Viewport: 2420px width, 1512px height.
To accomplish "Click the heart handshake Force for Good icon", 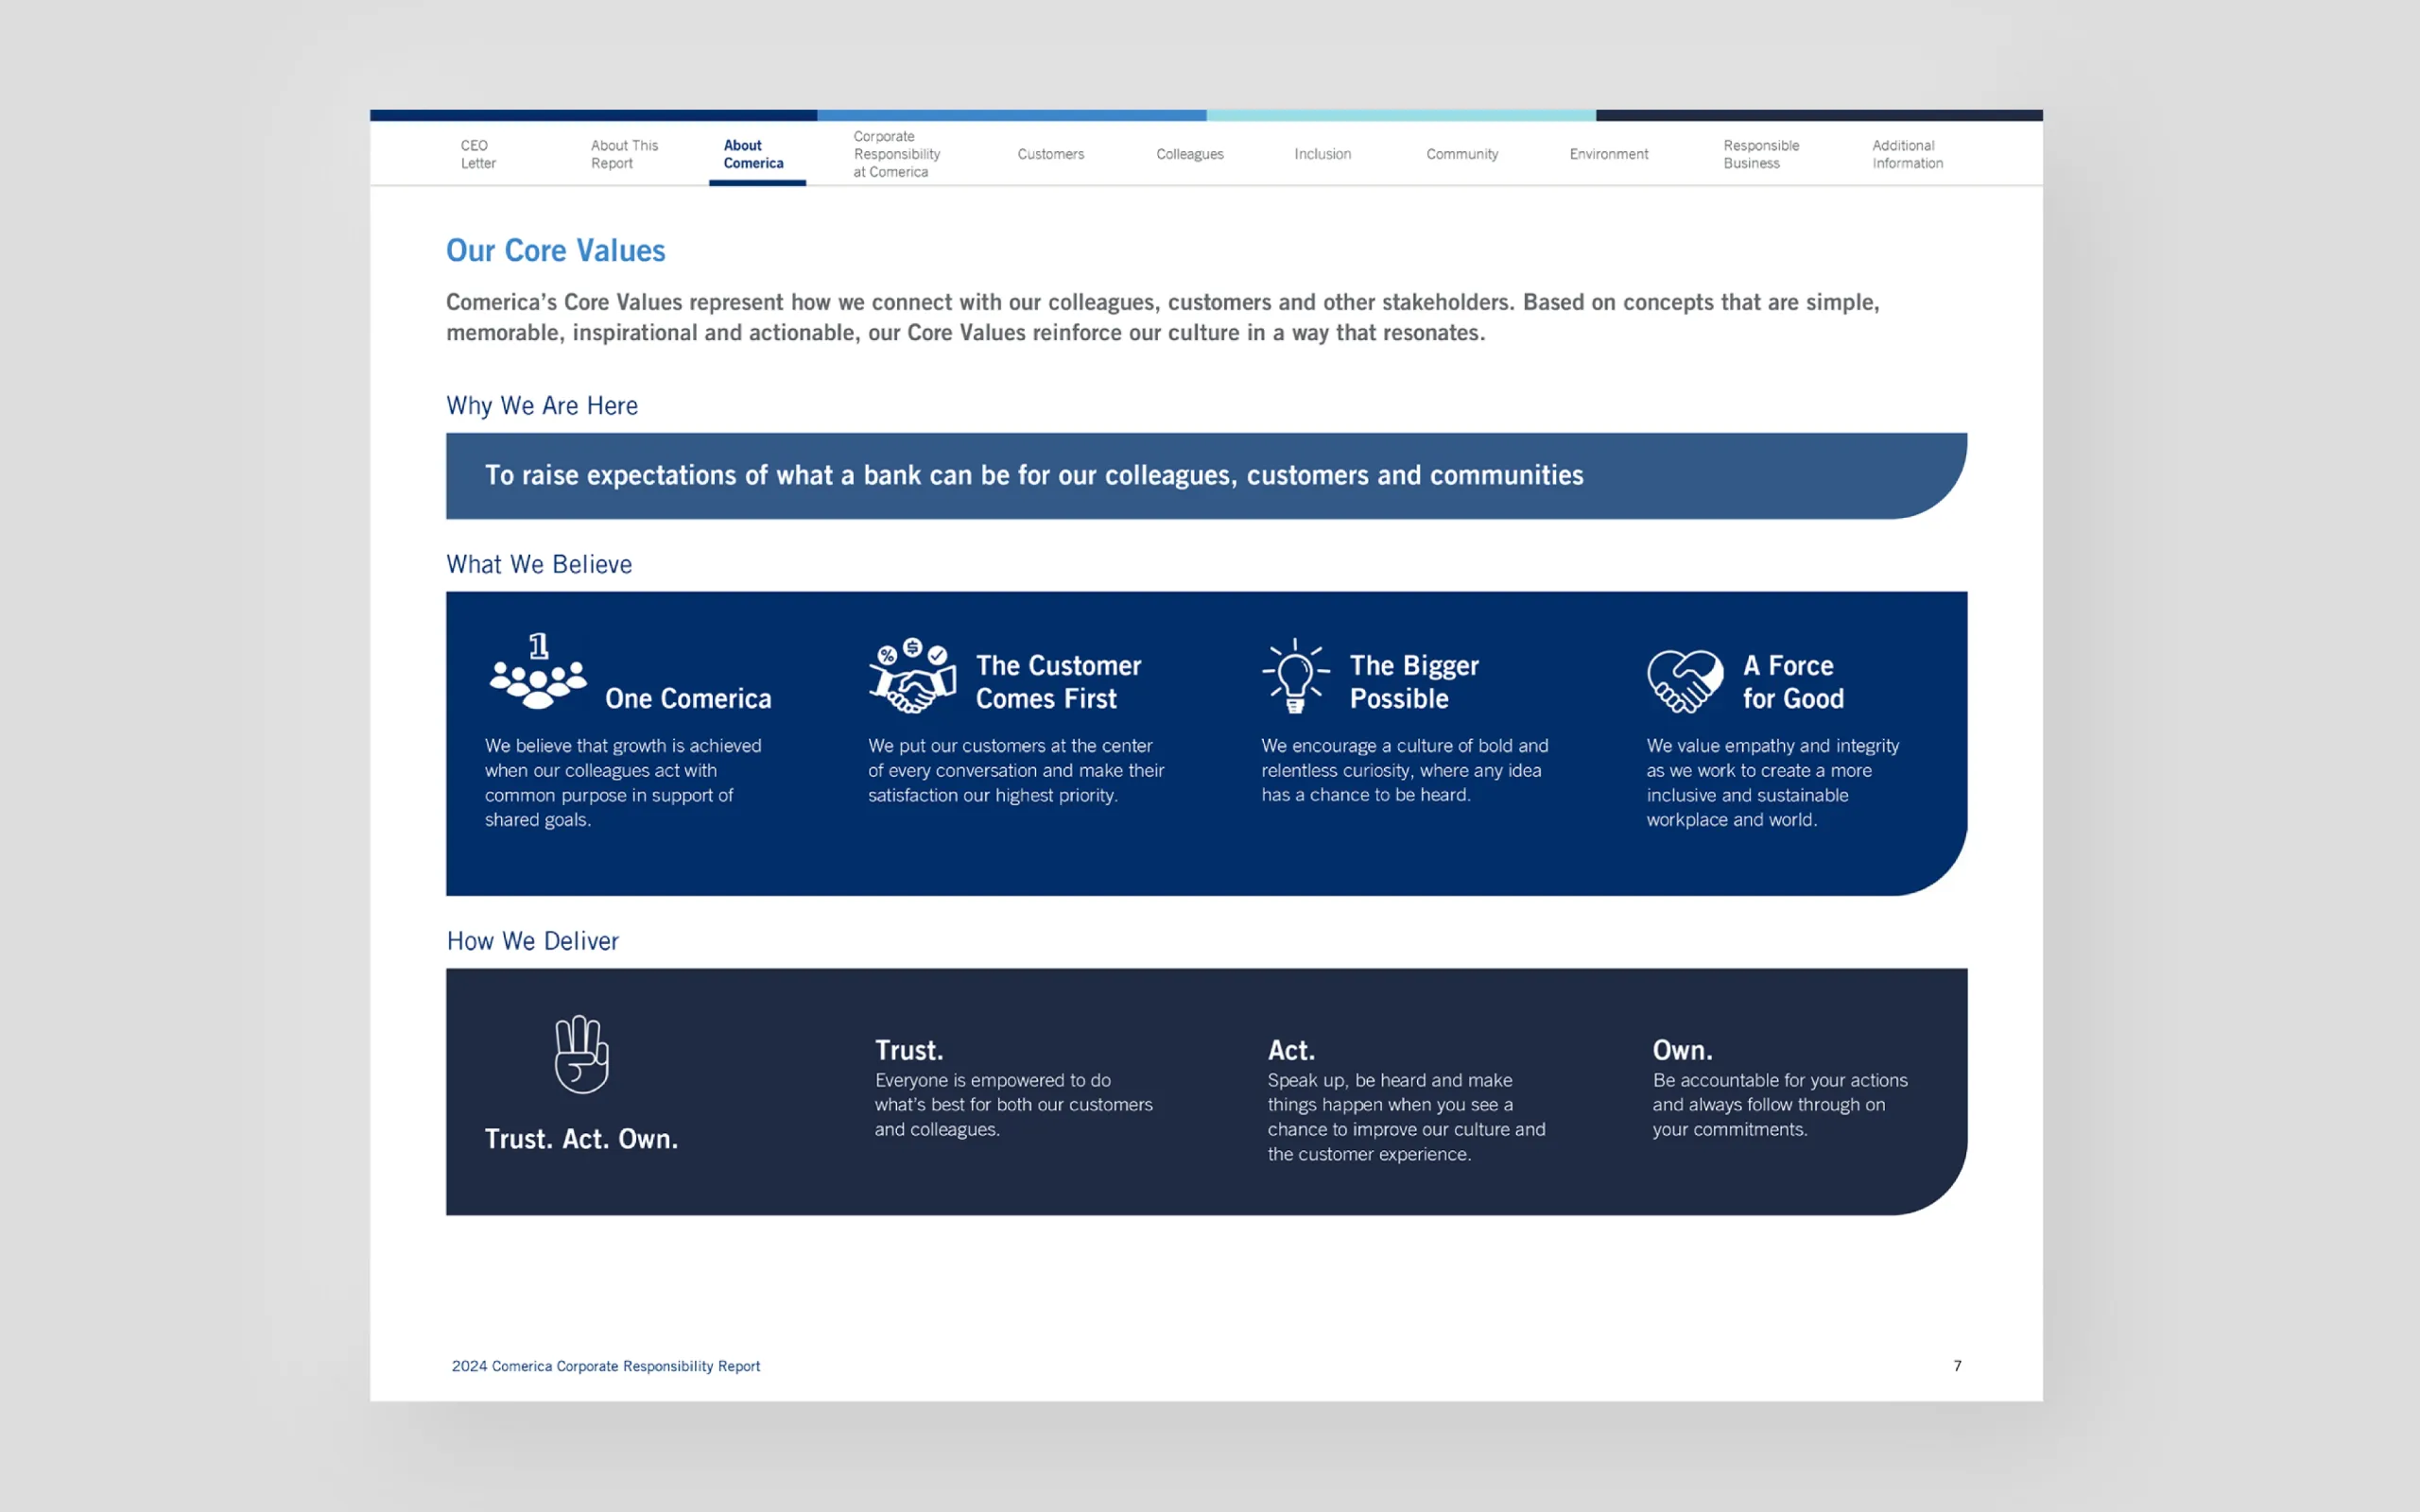I will click(x=1684, y=681).
